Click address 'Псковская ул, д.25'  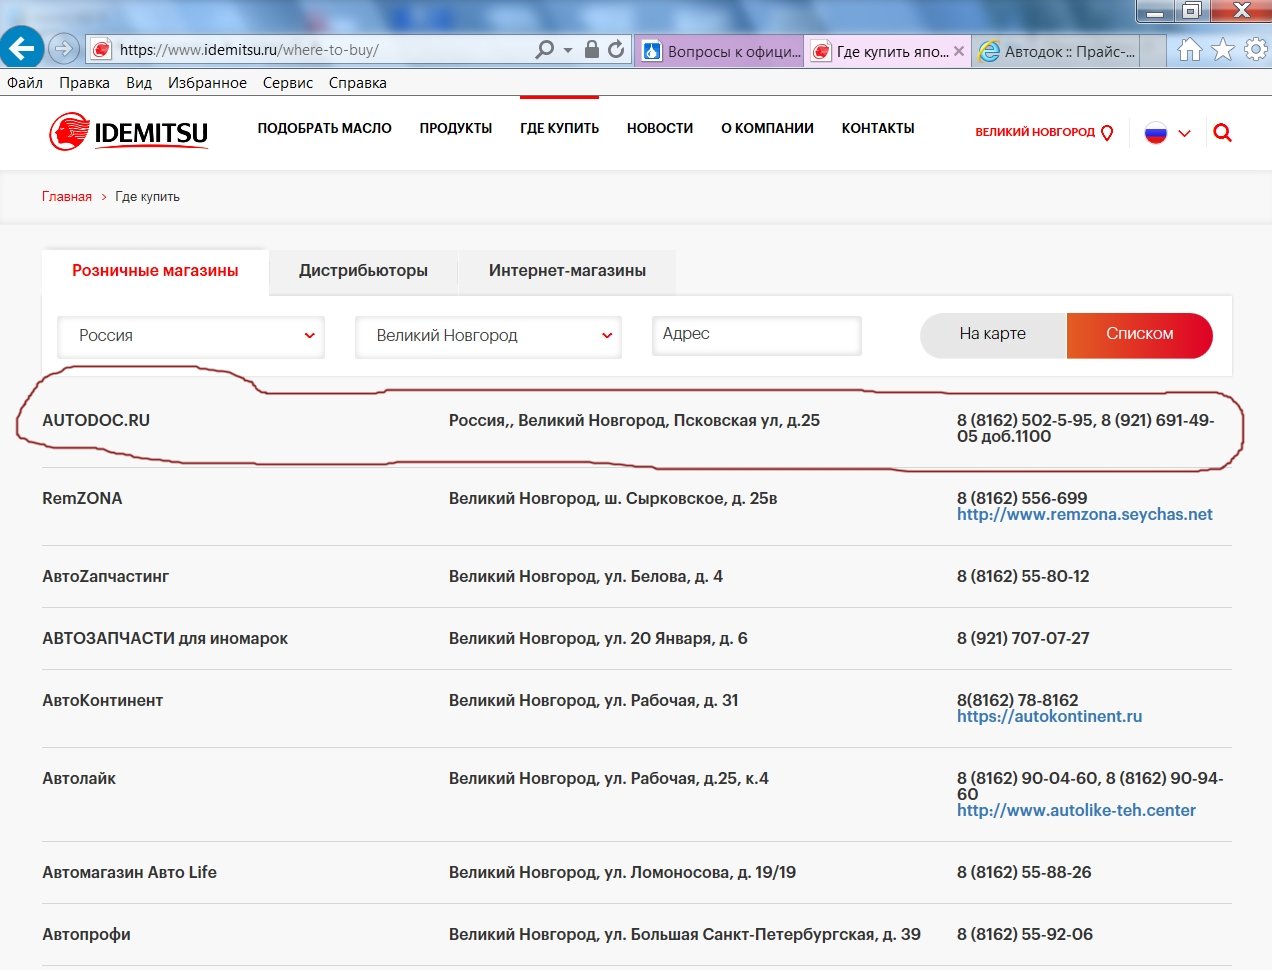pyautogui.click(x=746, y=420)
